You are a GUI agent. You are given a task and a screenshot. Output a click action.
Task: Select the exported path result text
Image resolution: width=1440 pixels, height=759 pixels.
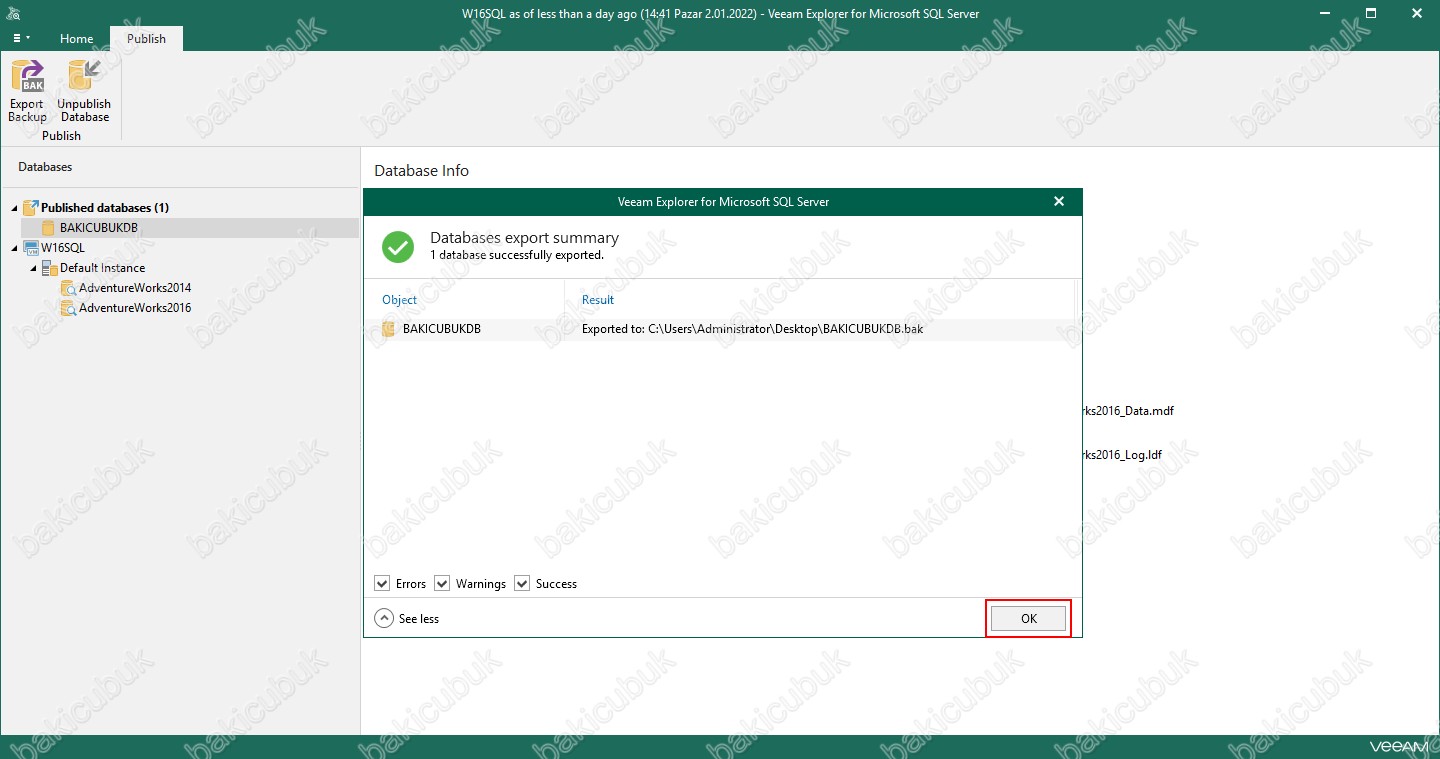tap(752, 329)
